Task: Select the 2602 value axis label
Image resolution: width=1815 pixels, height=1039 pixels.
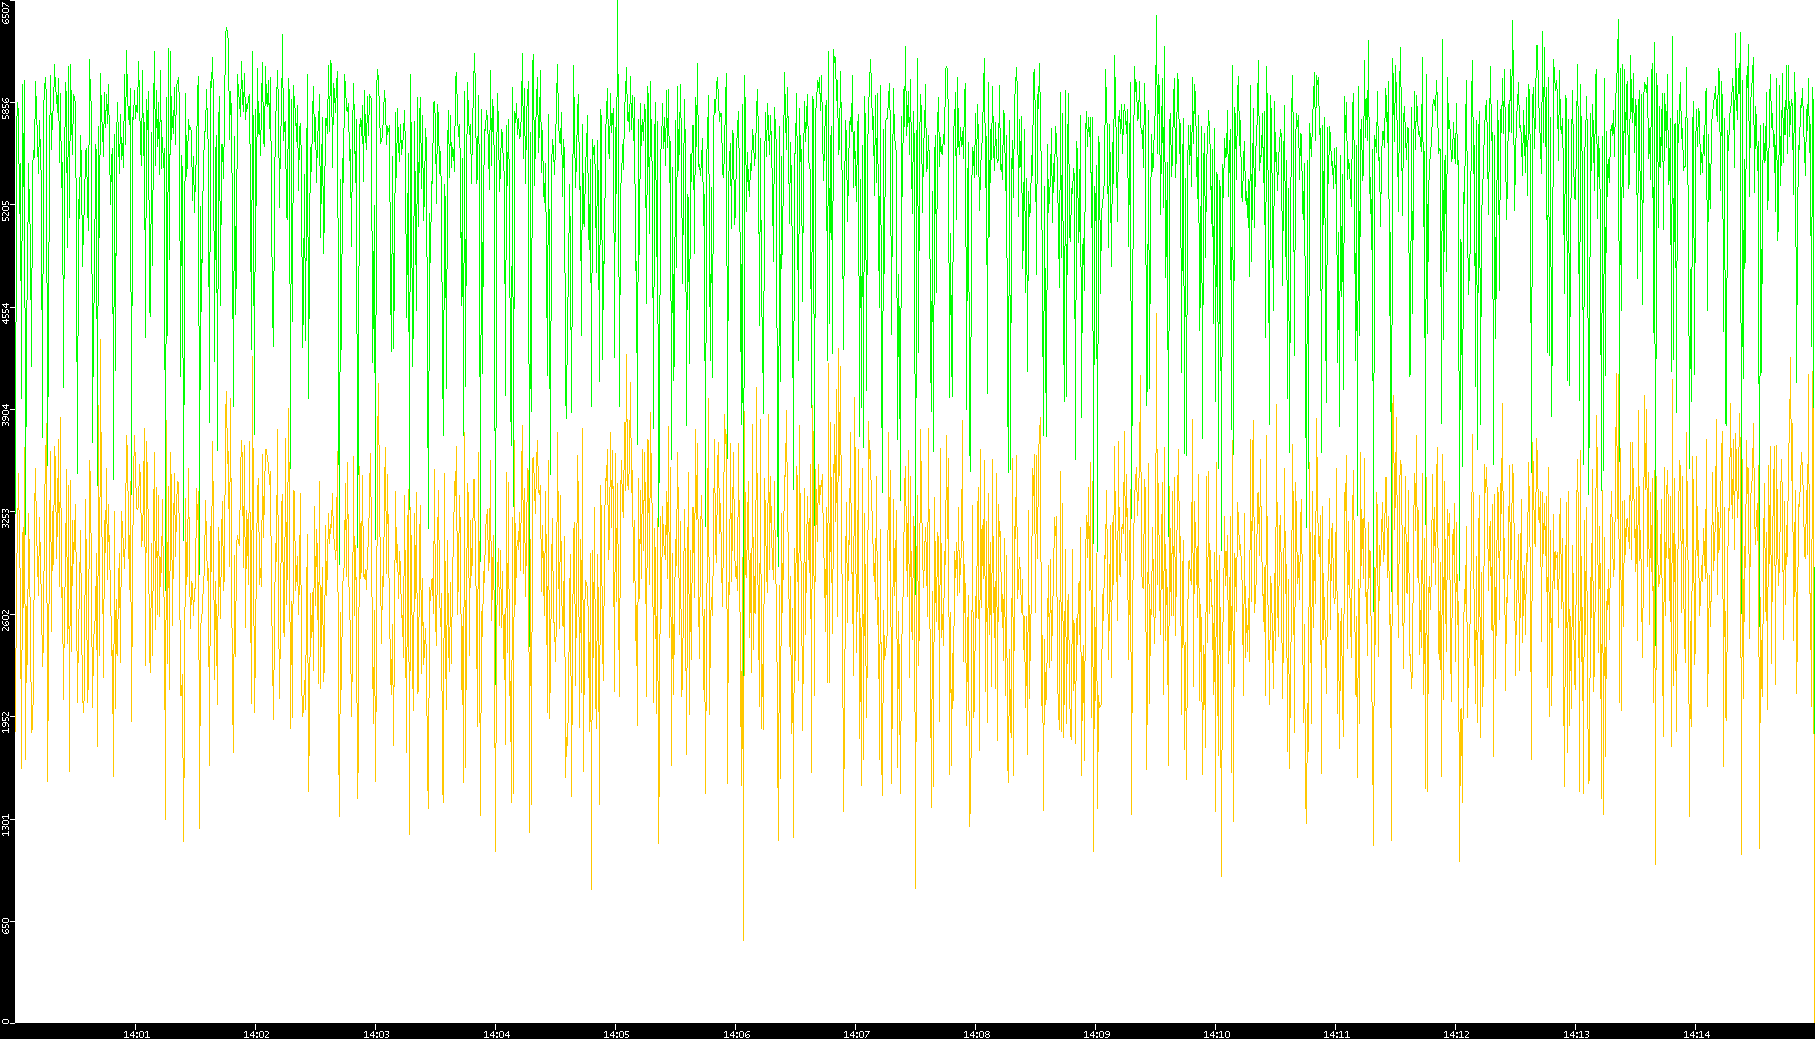Action: tap(6, 620)
